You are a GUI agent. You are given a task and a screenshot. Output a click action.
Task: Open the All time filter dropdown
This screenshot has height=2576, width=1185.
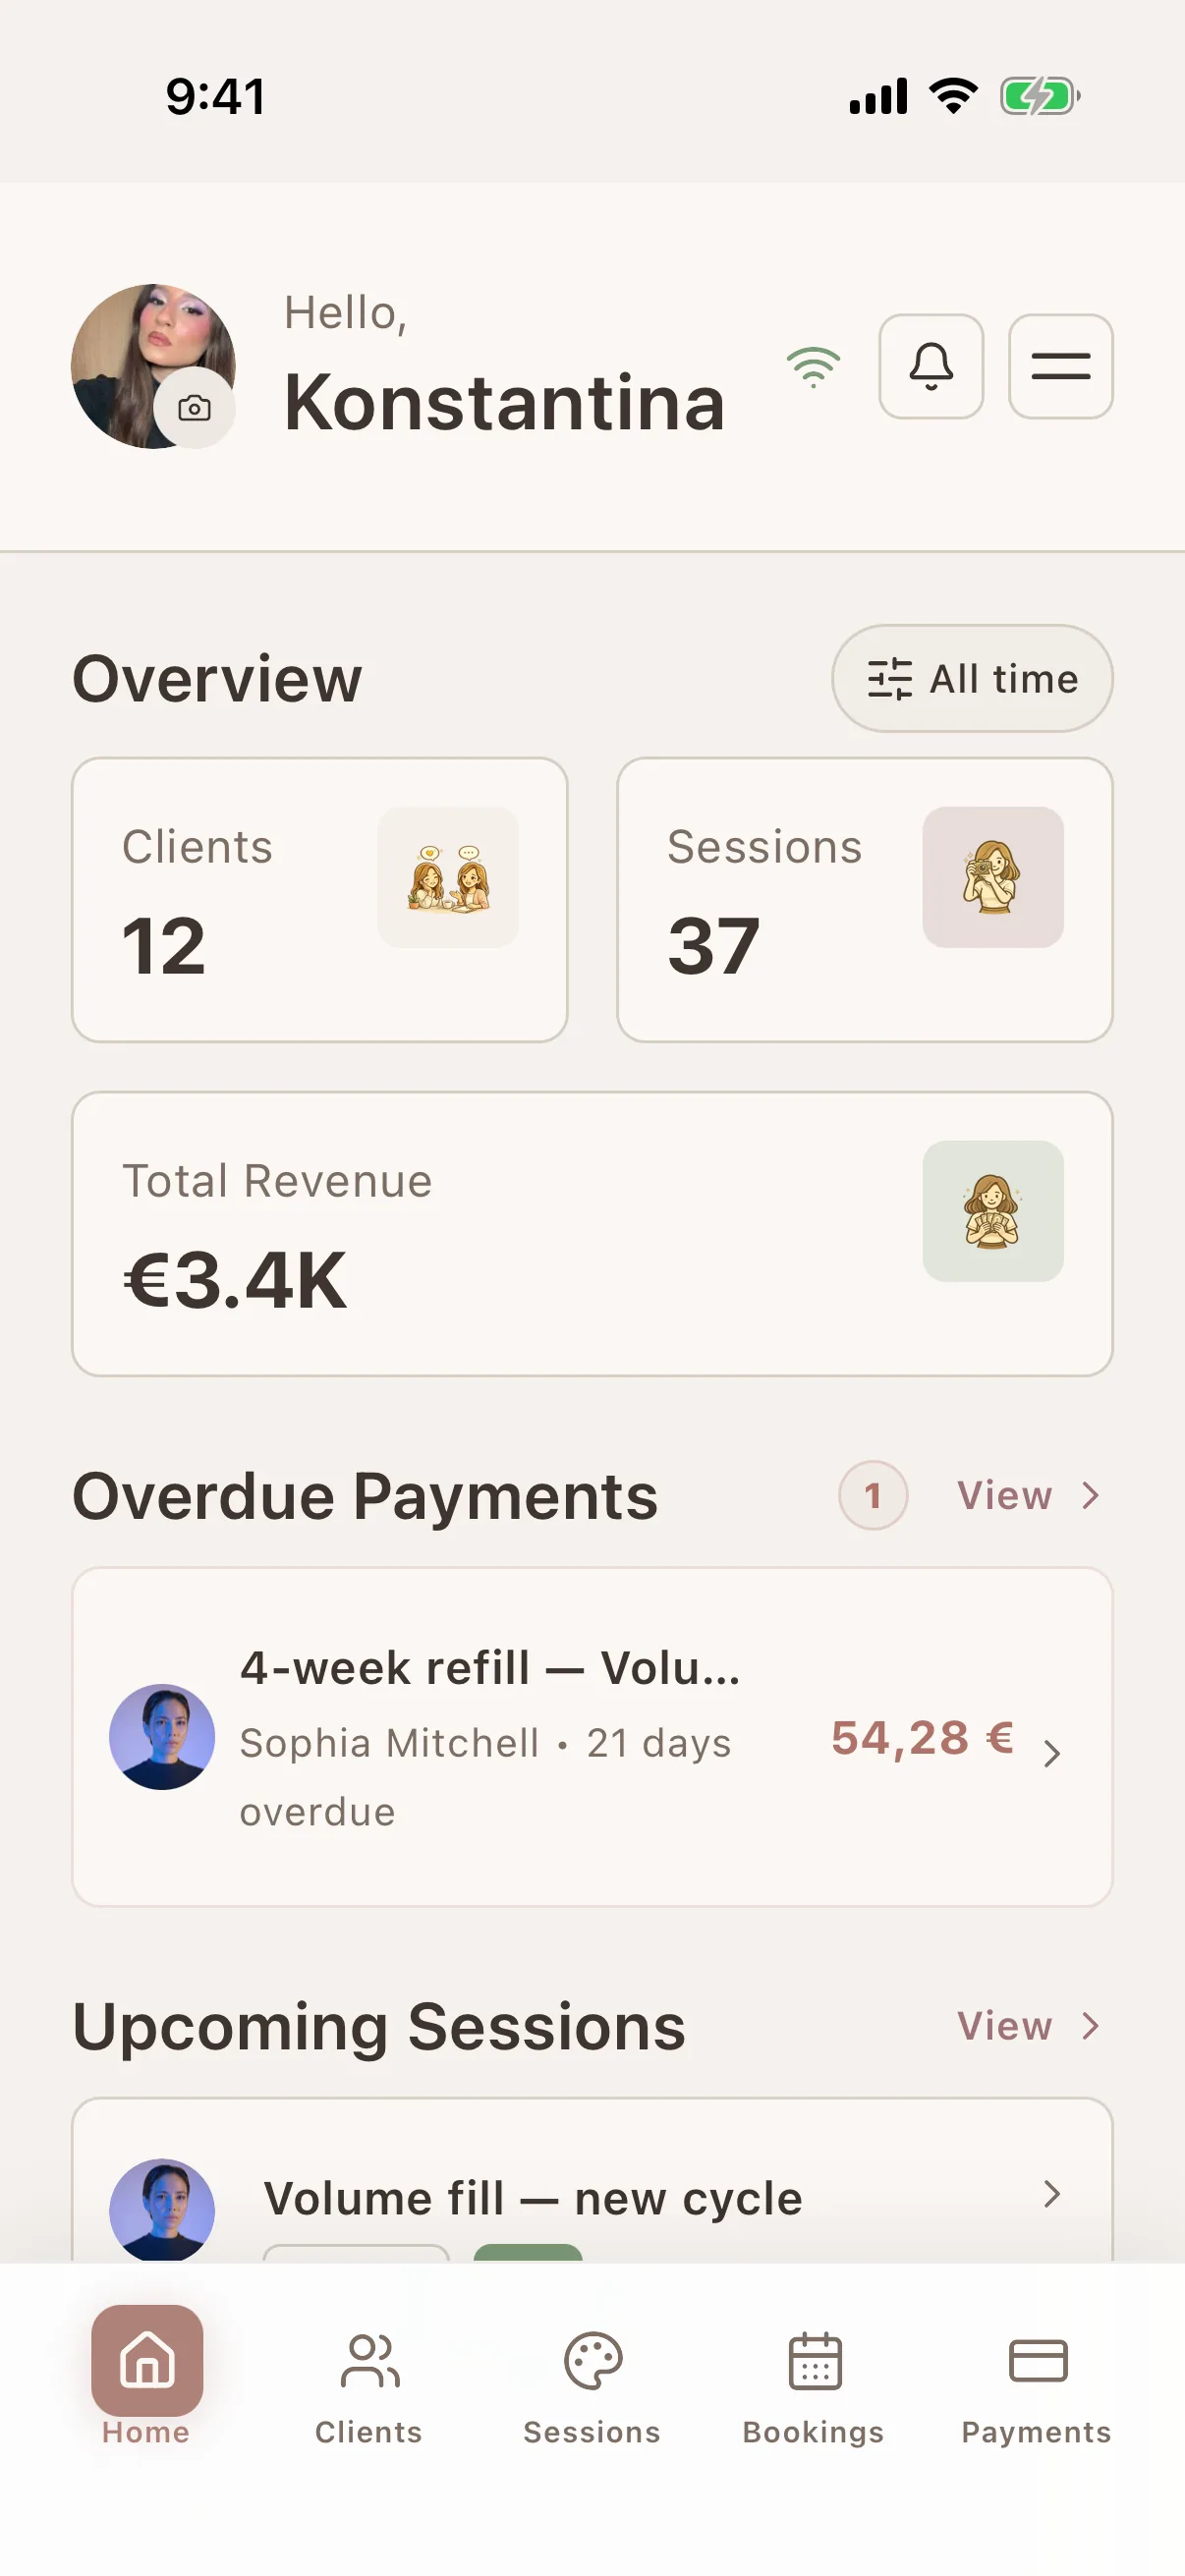pos(972,679)
